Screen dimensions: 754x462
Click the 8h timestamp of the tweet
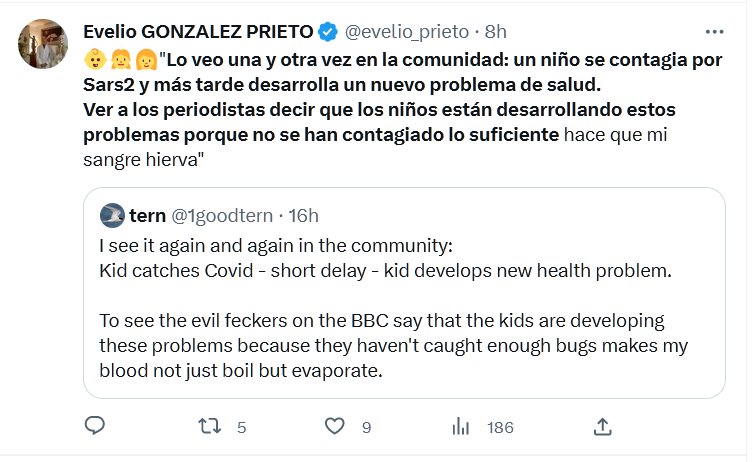[x=495, y=32]
